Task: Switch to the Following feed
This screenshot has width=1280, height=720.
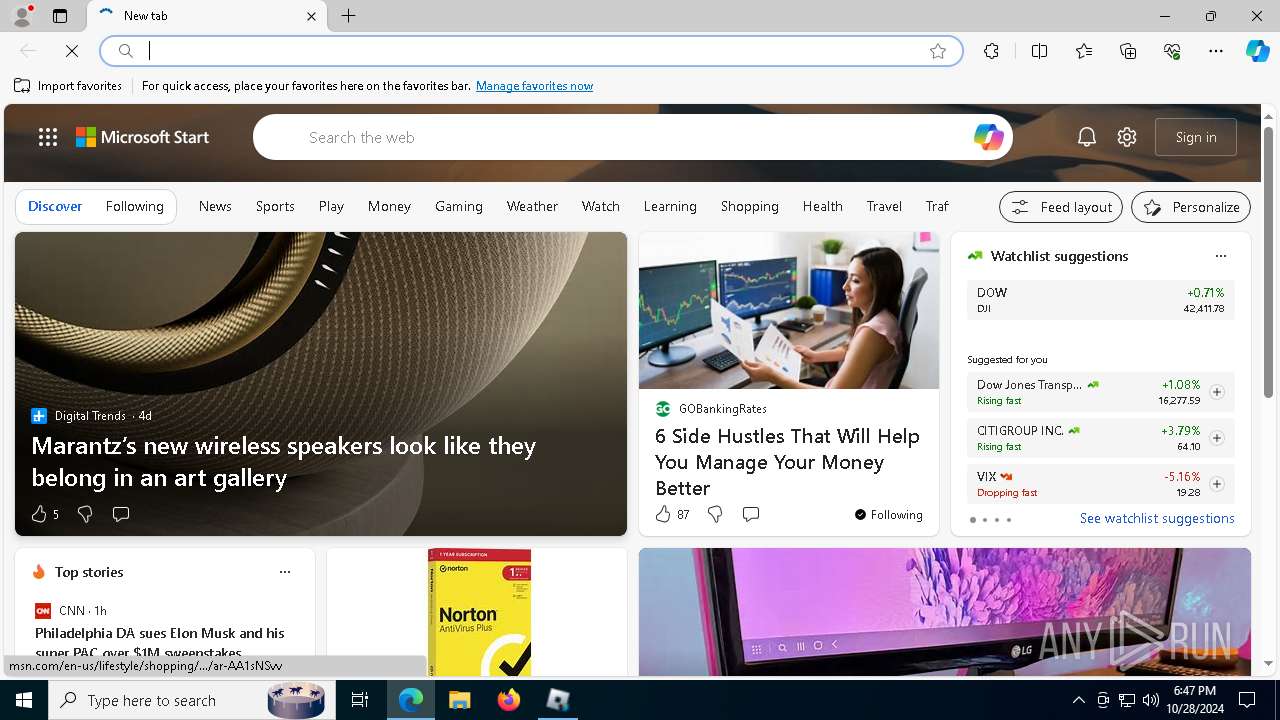Action: pos(134,206)
